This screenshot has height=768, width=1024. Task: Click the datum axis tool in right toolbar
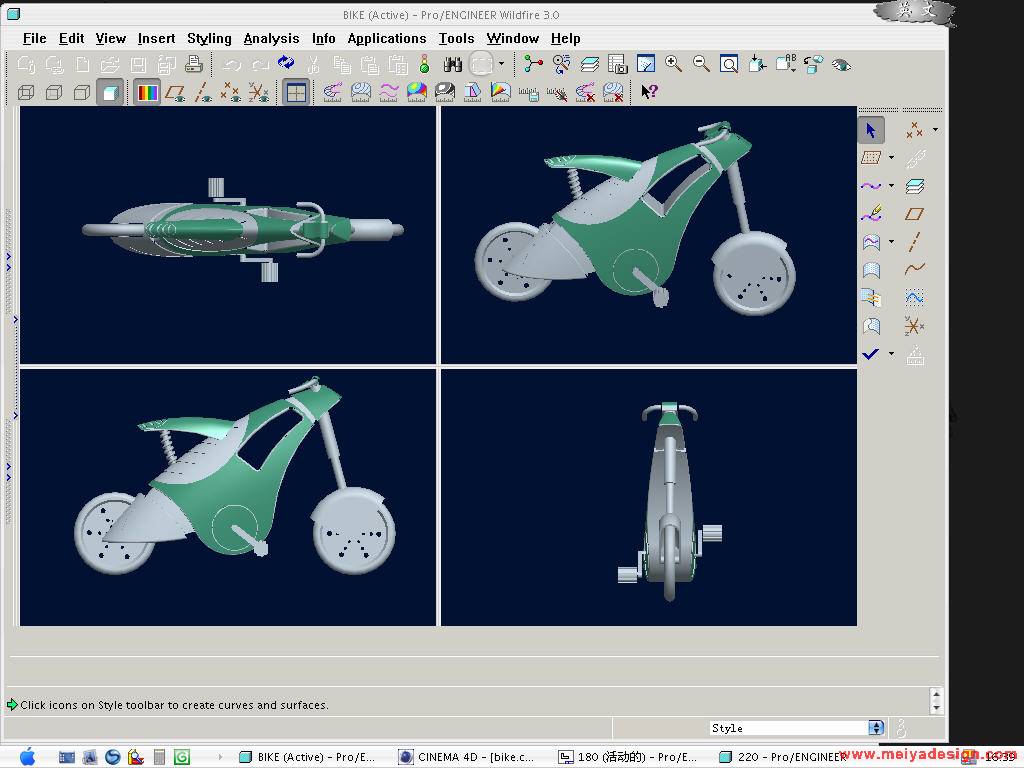(x=914, y=242)
